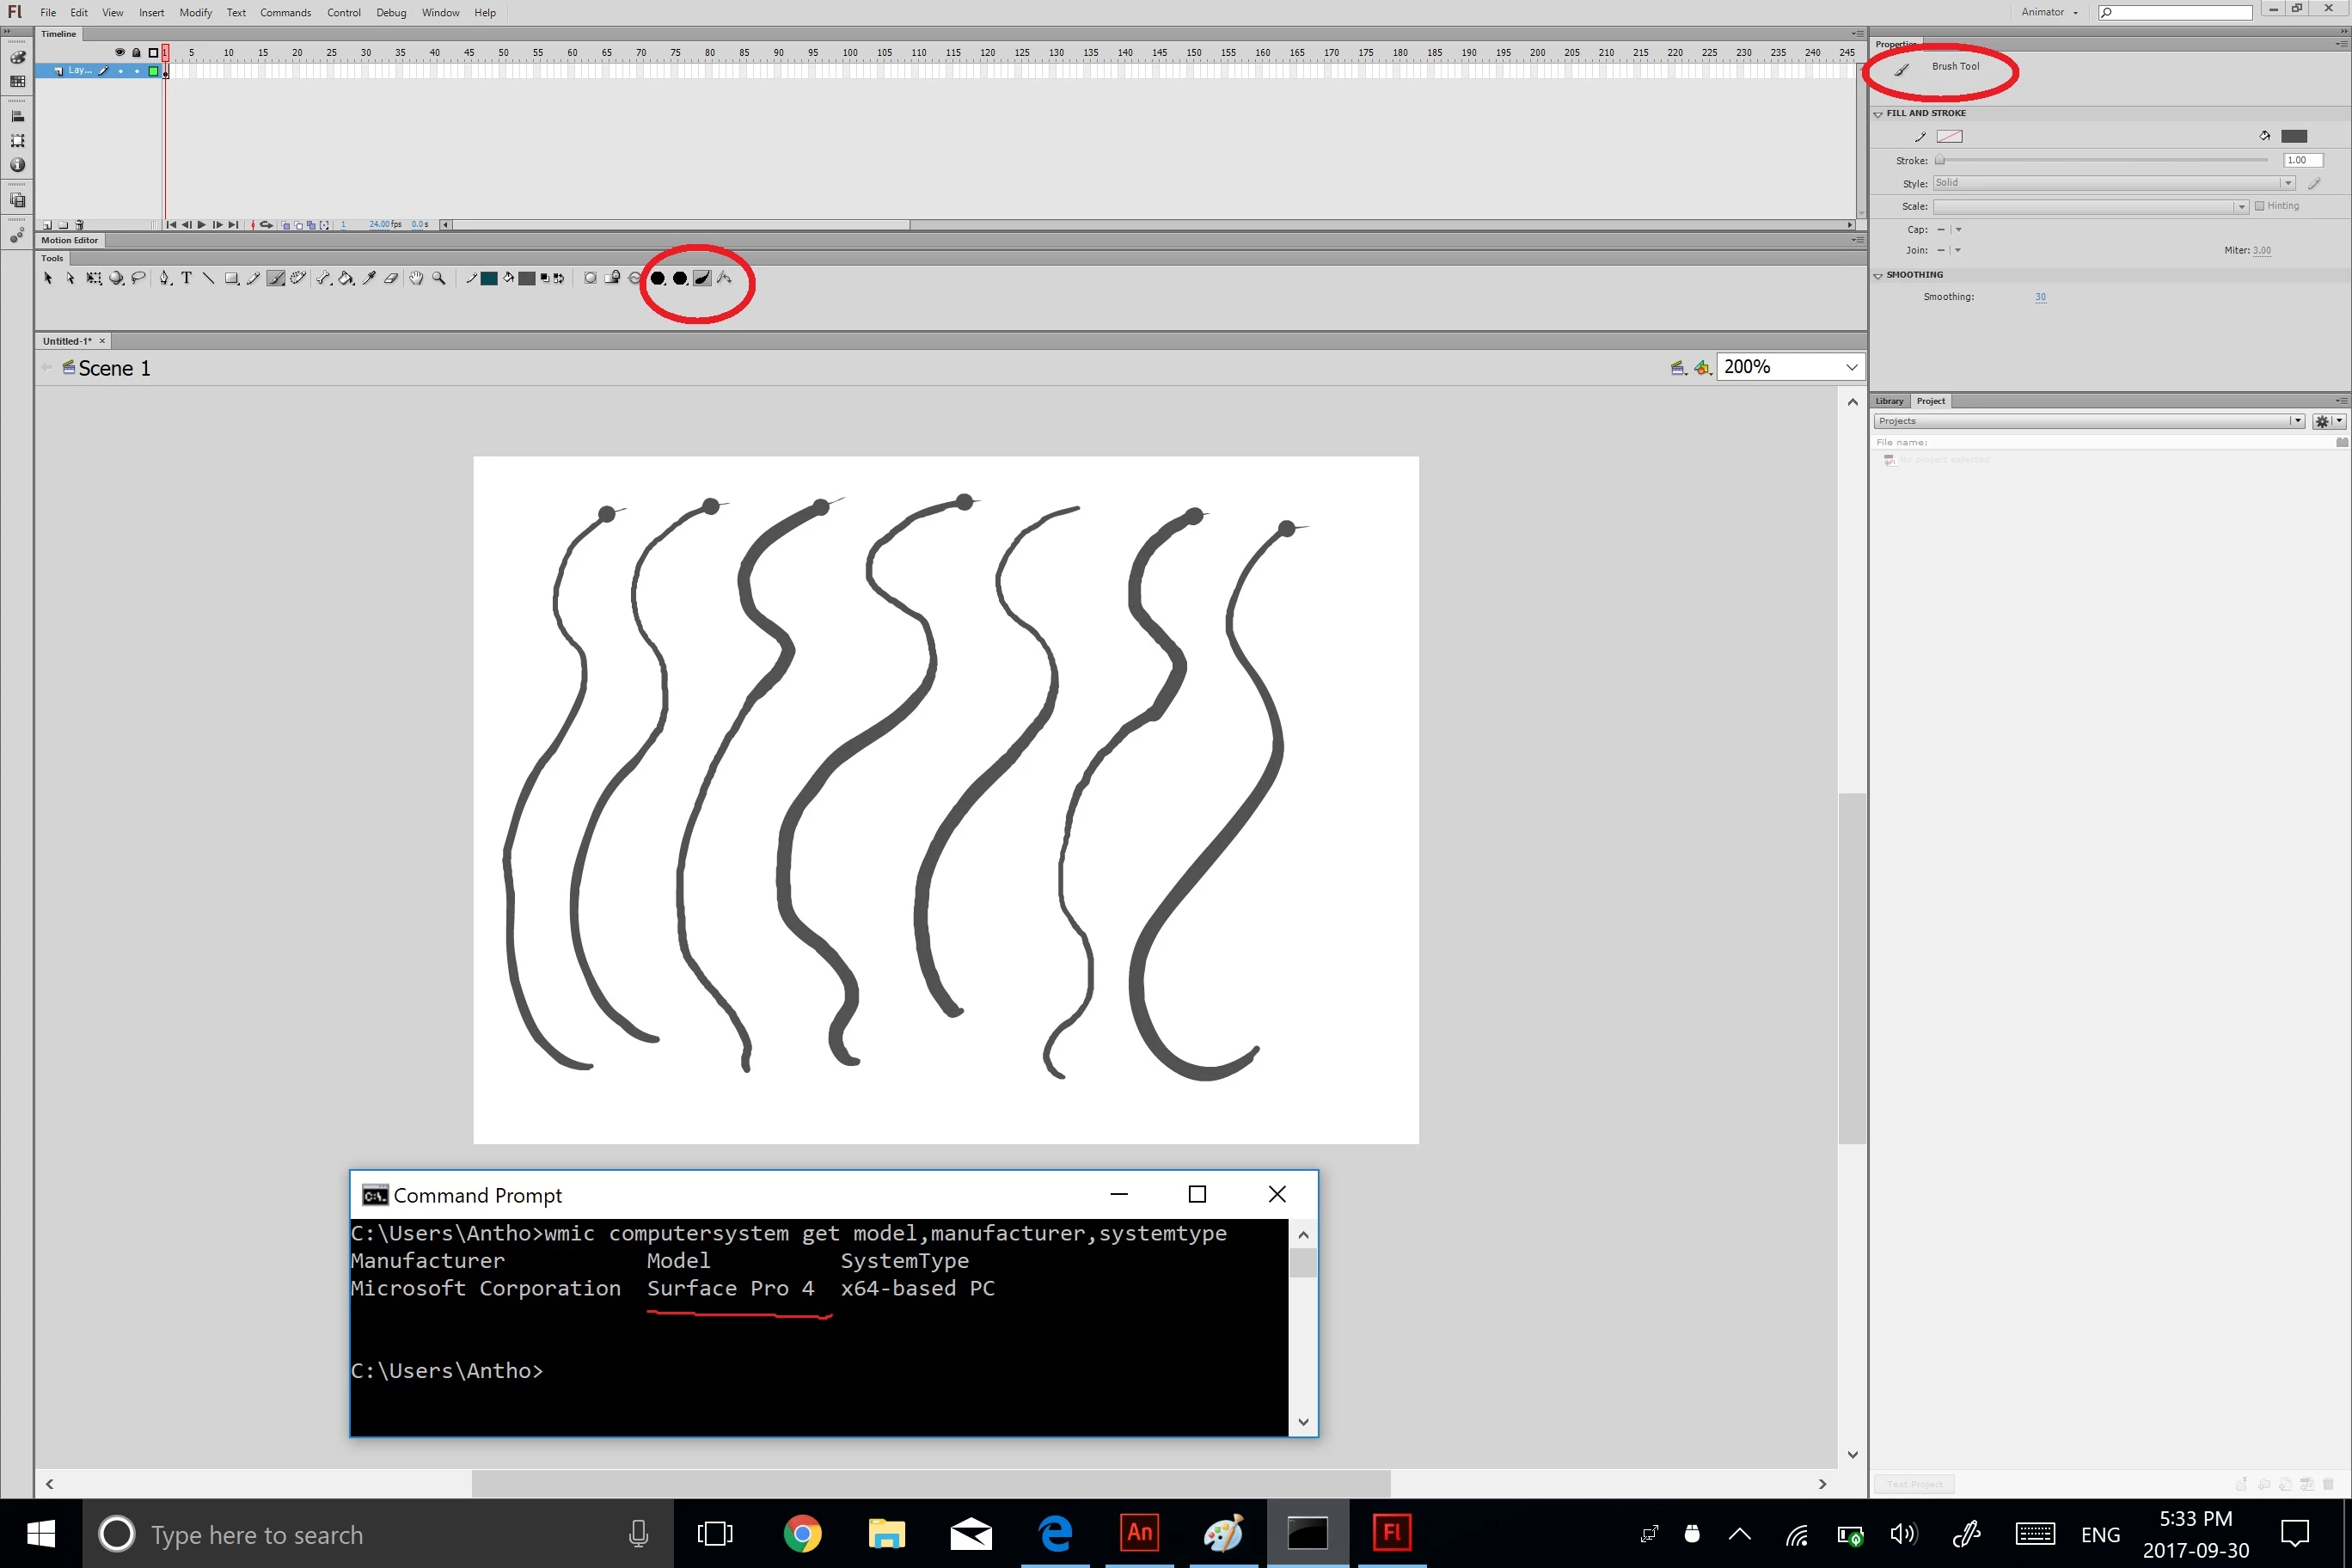Viewport: 2352px width, 1568px height.
Task: Click the fill color swatch in Tools
Action: [527, 278]
